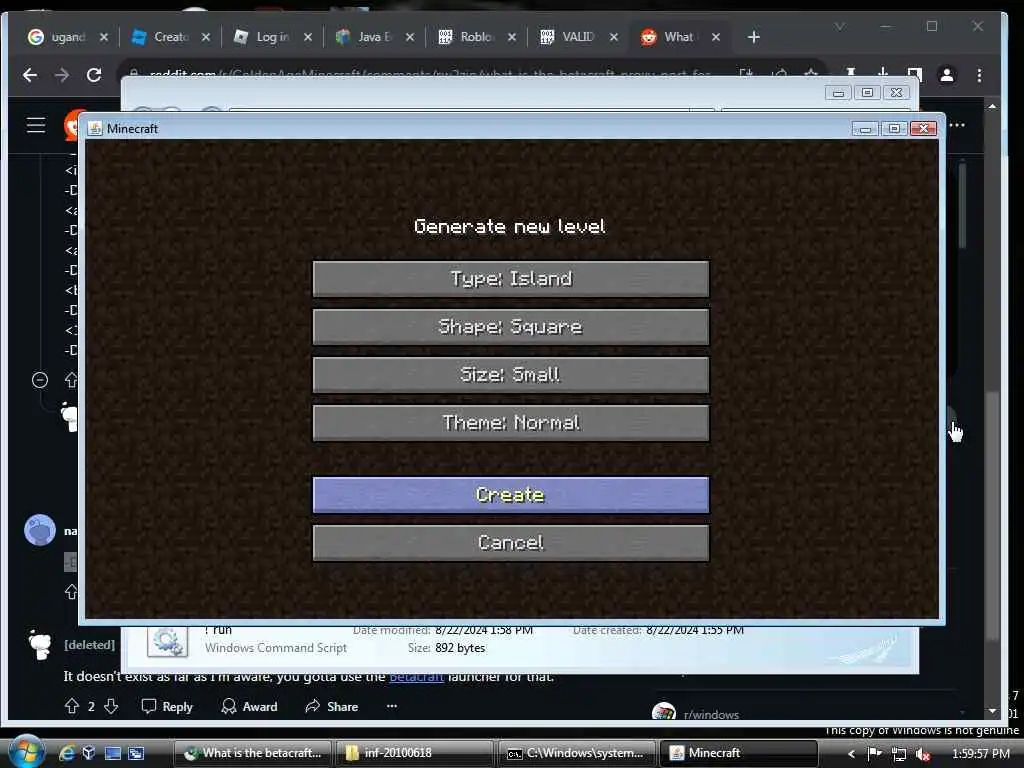Go forward in the Chrome browser
This screenshot has height=768, width=1024.
[62, 75]
